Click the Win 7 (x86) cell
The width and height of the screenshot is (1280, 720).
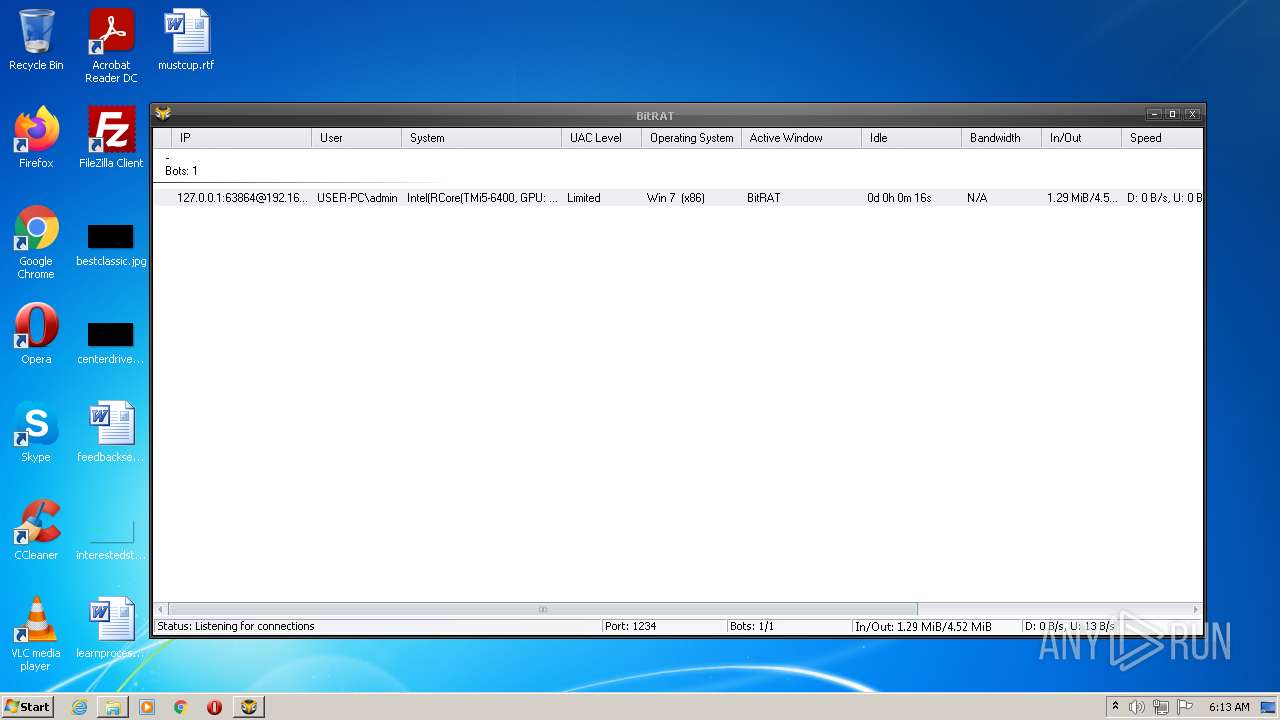pos(676,198)
